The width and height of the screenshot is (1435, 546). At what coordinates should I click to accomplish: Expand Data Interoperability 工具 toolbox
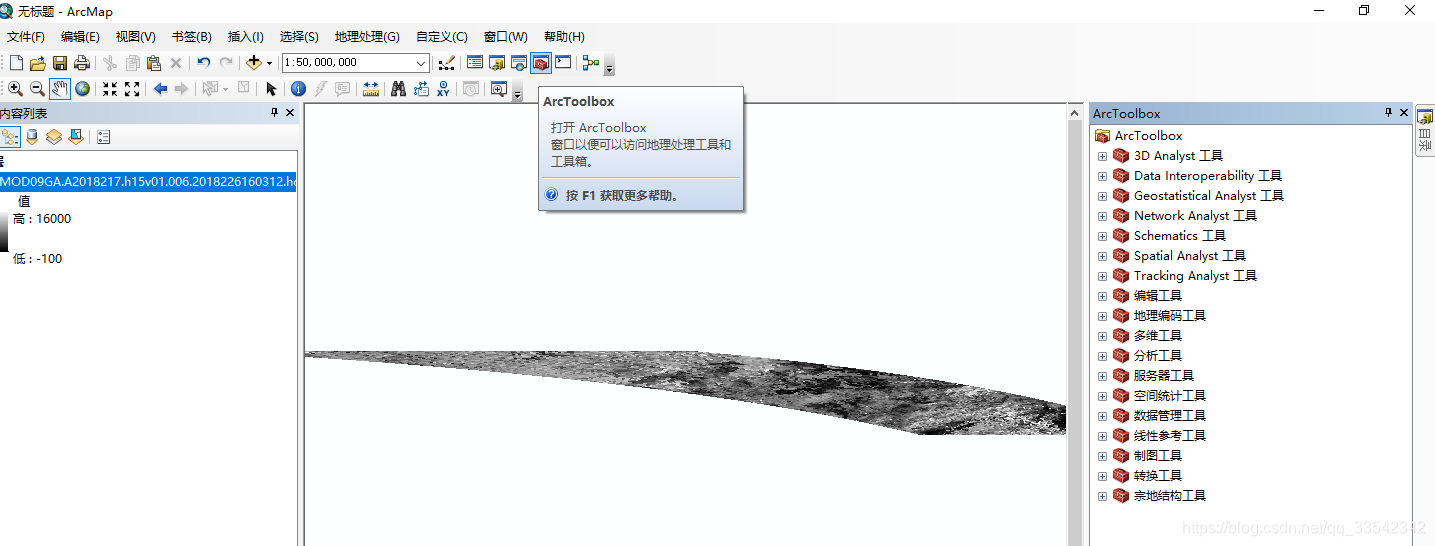click(x=1102, y=176)
